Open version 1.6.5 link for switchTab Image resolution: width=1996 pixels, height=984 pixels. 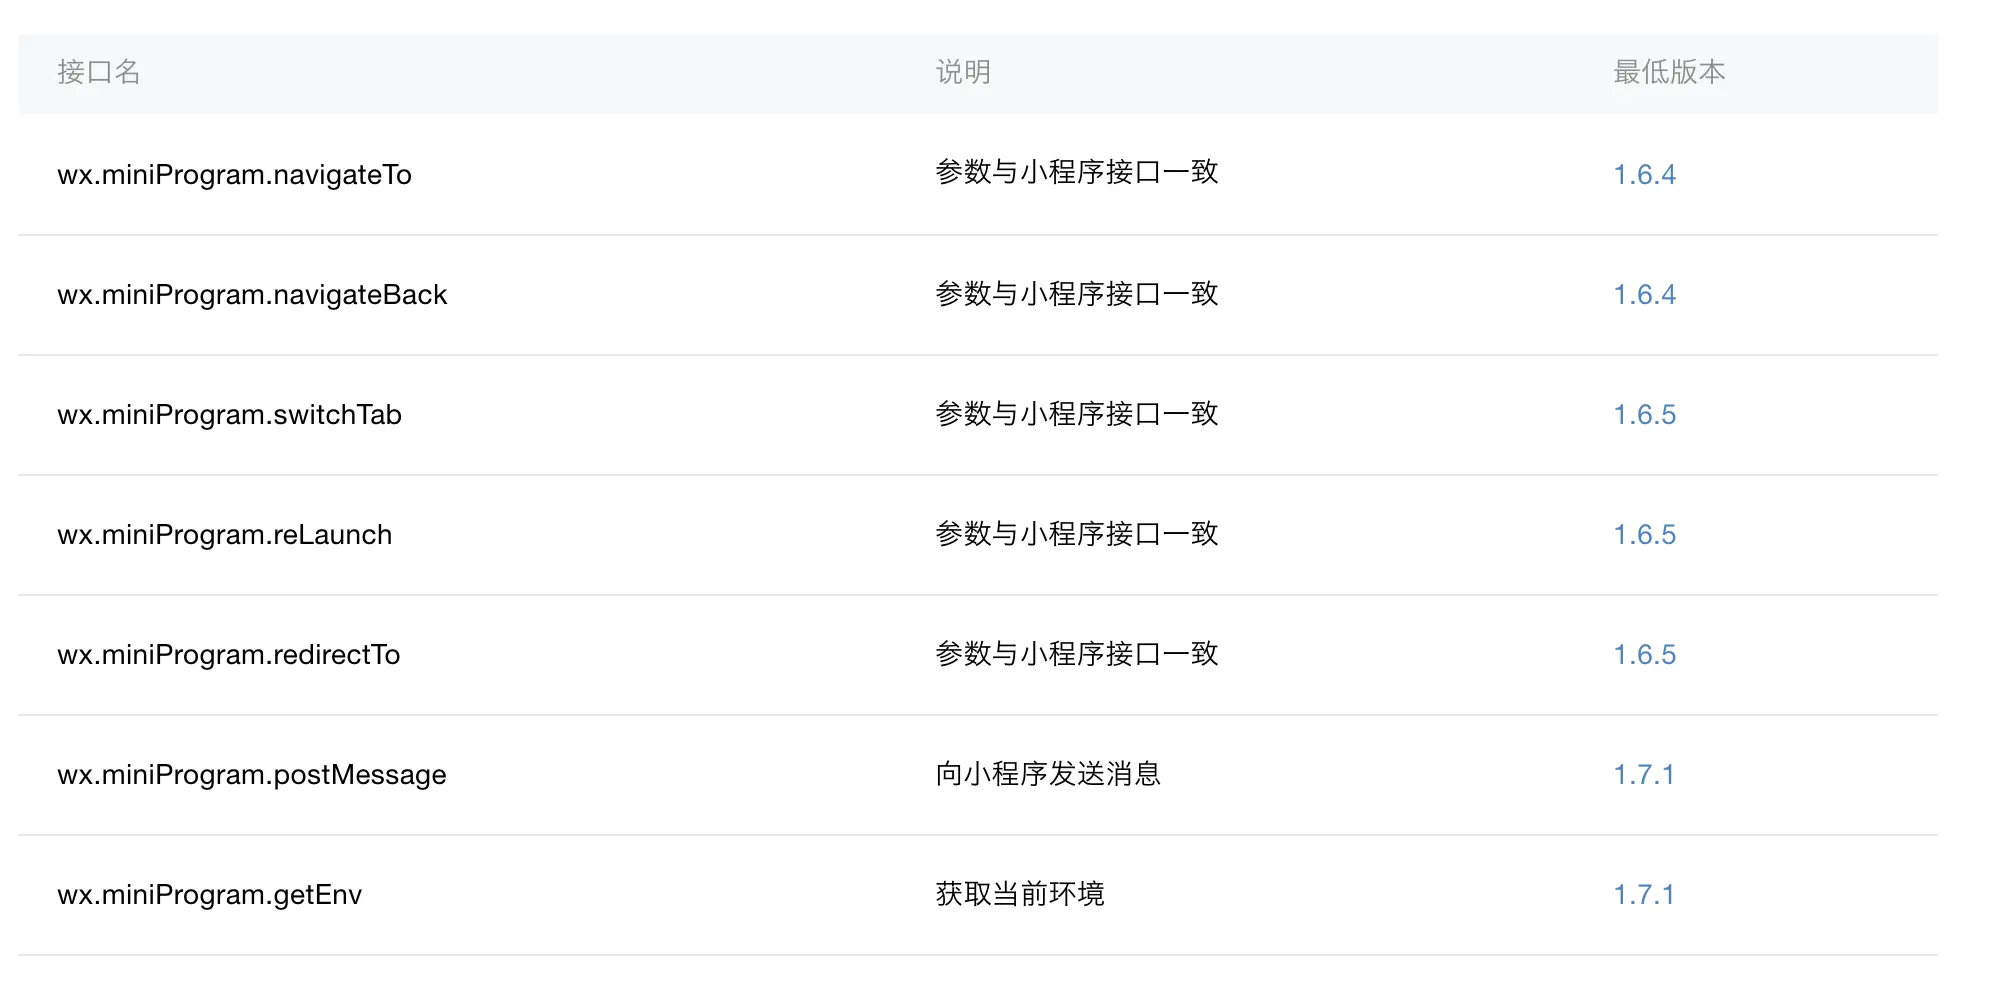pyautogui.click(x=1644, y=414)
